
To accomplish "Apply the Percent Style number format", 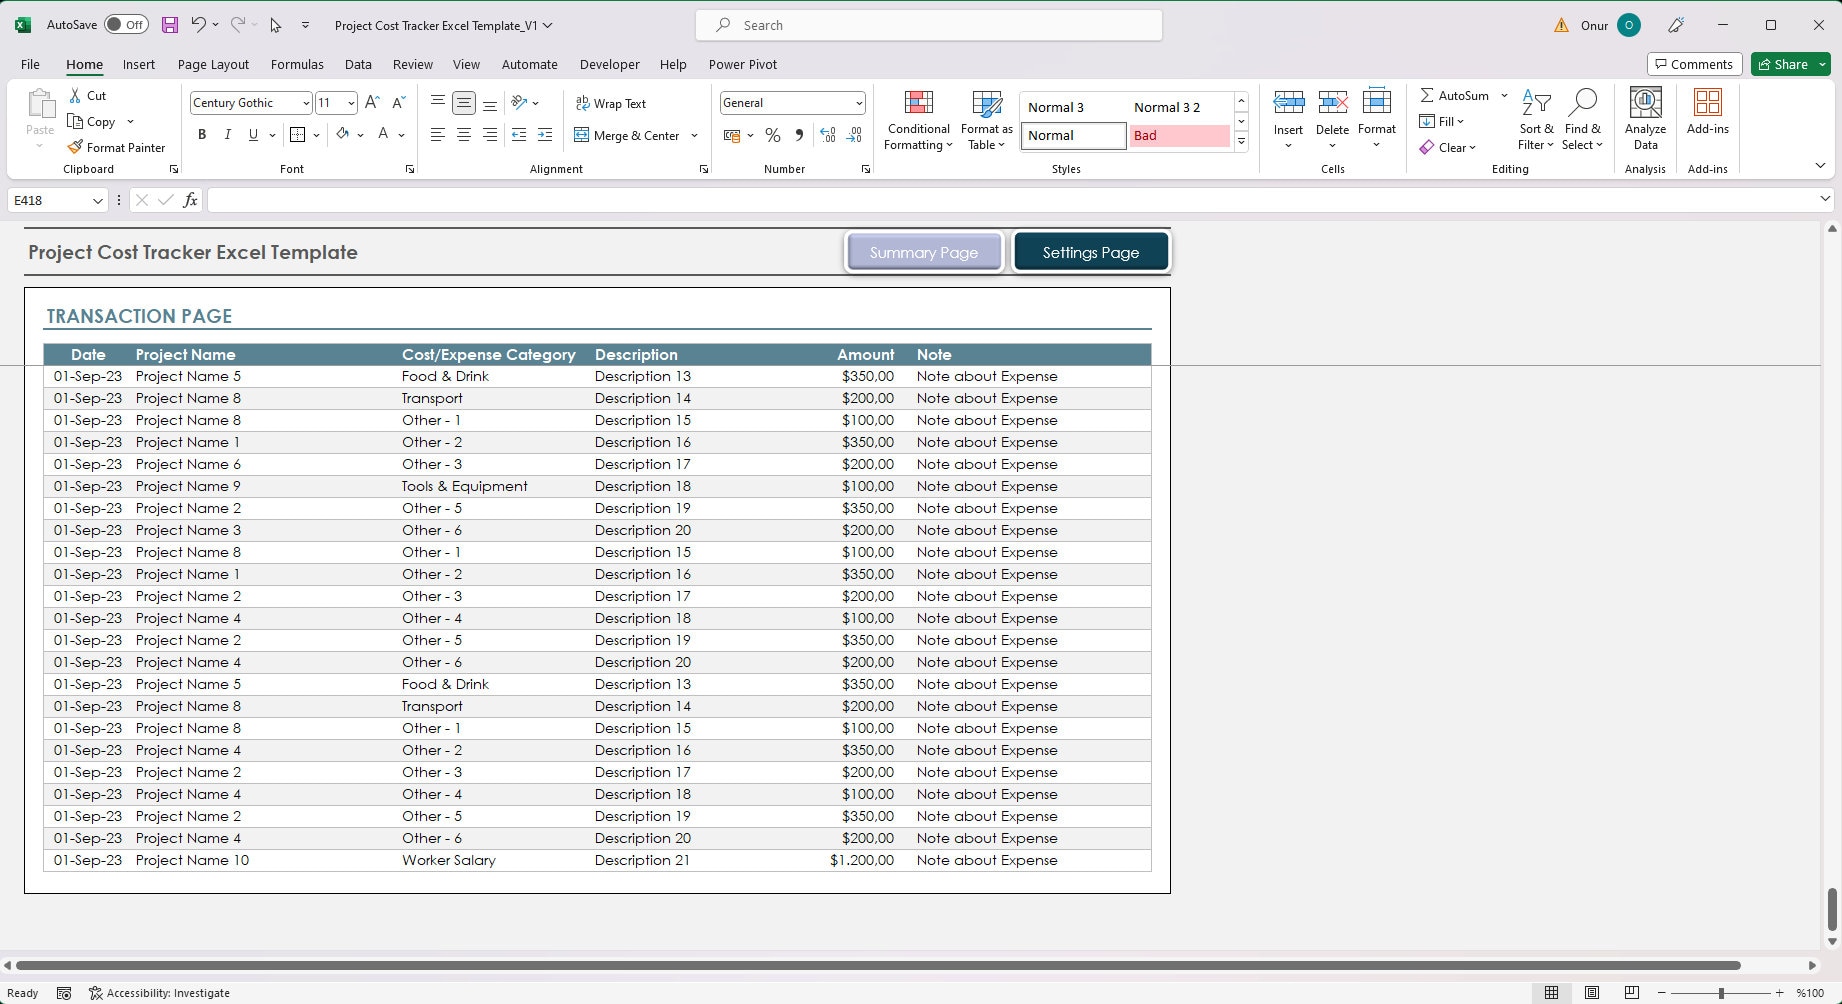I will [772, 135].
